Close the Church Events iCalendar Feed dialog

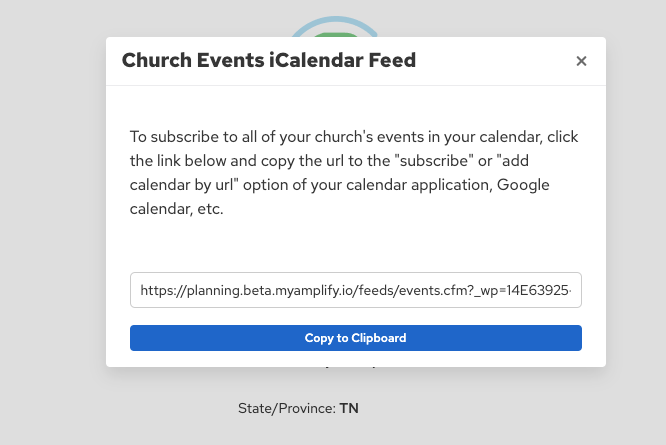coord(581,61)
